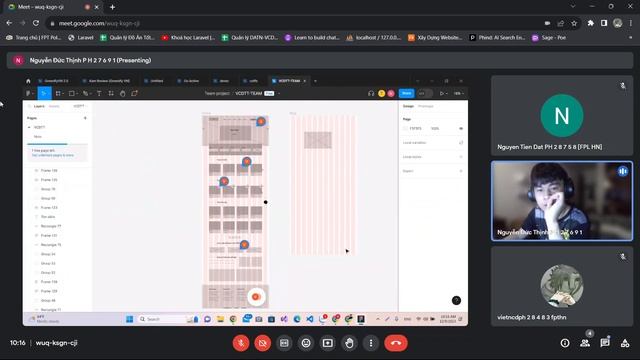
Task: Select Figma Move tool
Action: [44, 93]
